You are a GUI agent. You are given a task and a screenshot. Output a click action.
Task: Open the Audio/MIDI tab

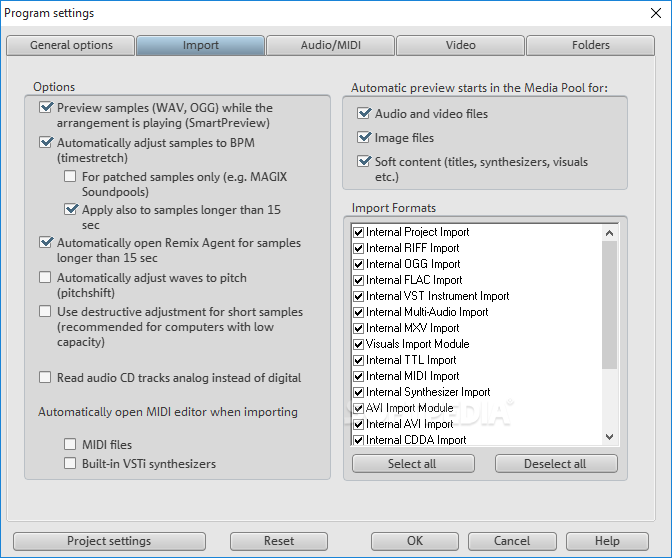[x=330, y=45]
